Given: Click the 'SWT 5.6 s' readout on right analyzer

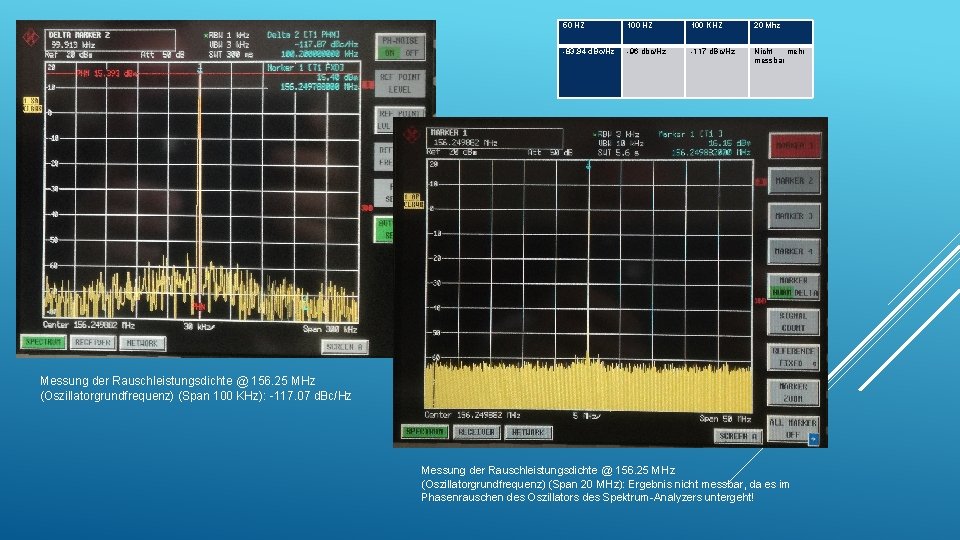Looking at the screenshot, I should pos(618,152).
